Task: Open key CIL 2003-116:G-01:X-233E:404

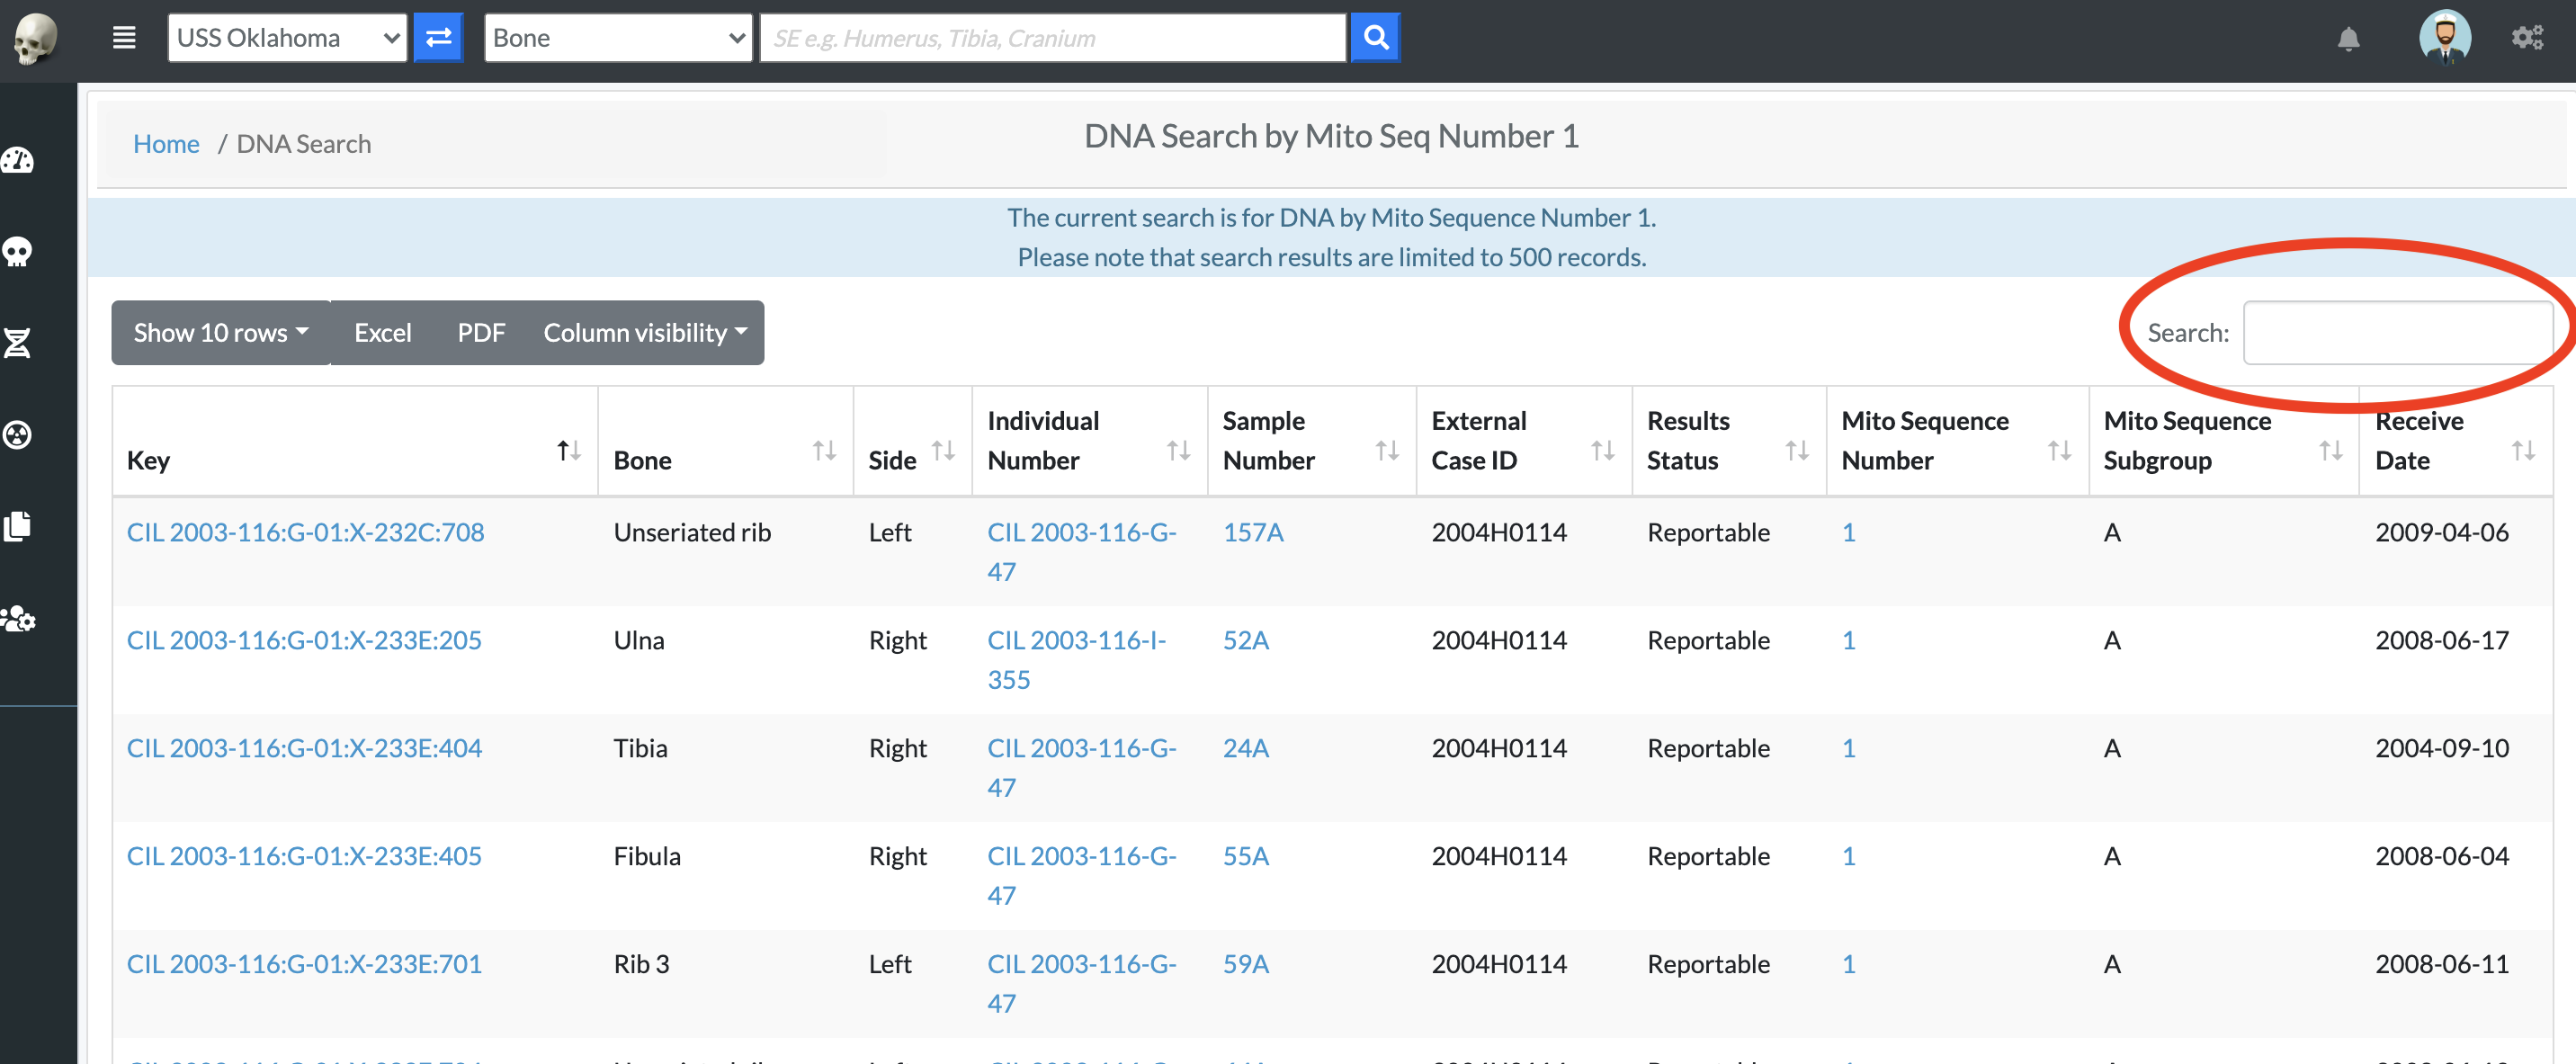Action: [x=304, y=748]
